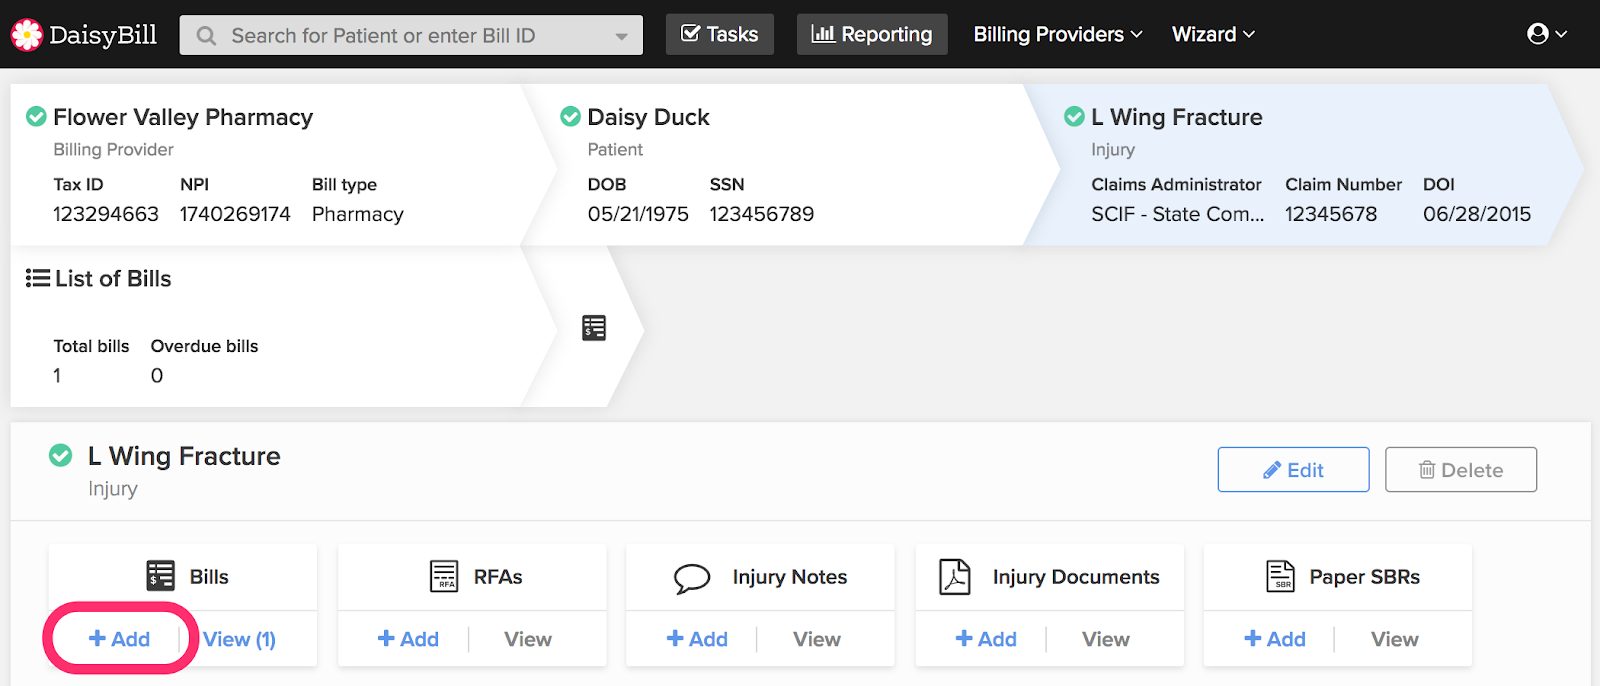Go to Flower Valley Pharmacy billing provider
The image size is (1600, 686).
[183, 117]
